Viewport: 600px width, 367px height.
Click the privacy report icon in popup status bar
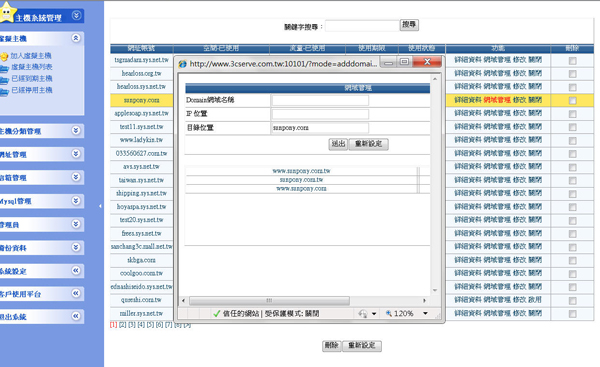click(363, 314)
